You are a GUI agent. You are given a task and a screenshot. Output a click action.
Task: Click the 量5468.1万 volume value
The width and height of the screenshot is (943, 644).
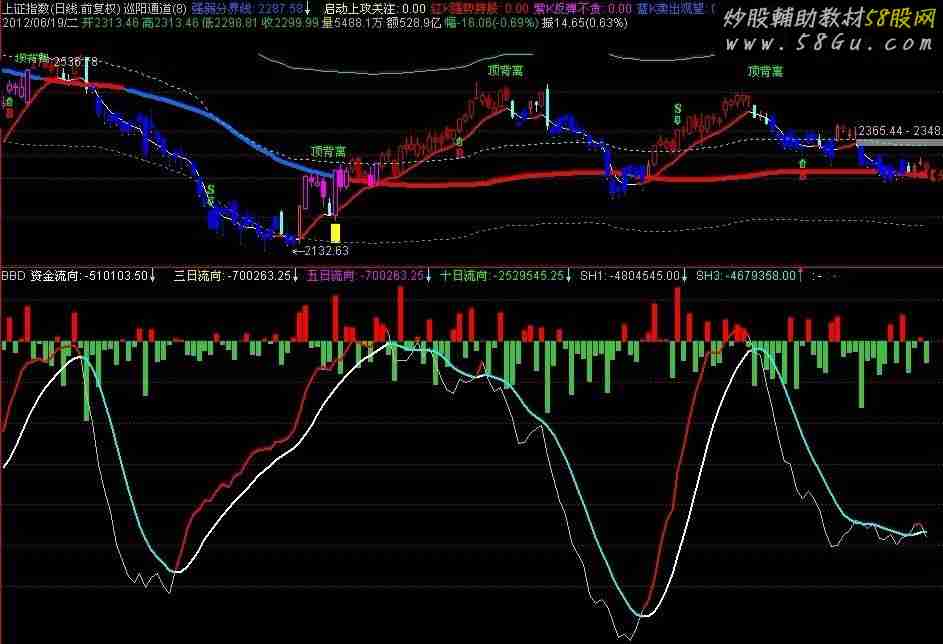[352, 23]
